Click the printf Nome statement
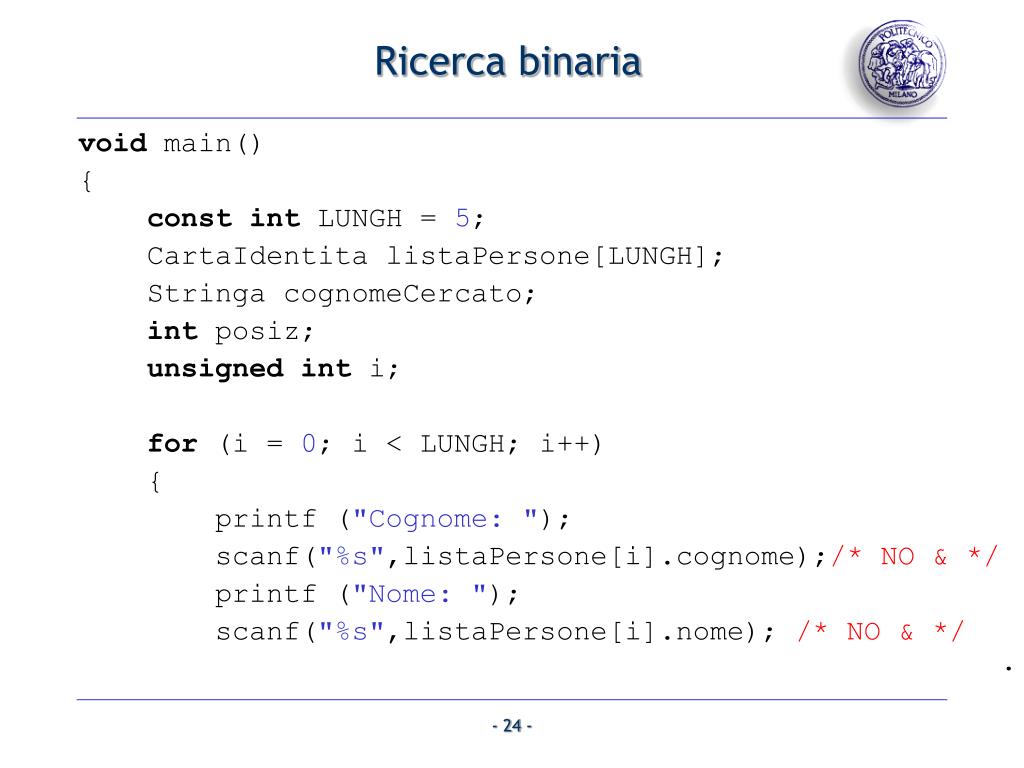 coord(367,594)
